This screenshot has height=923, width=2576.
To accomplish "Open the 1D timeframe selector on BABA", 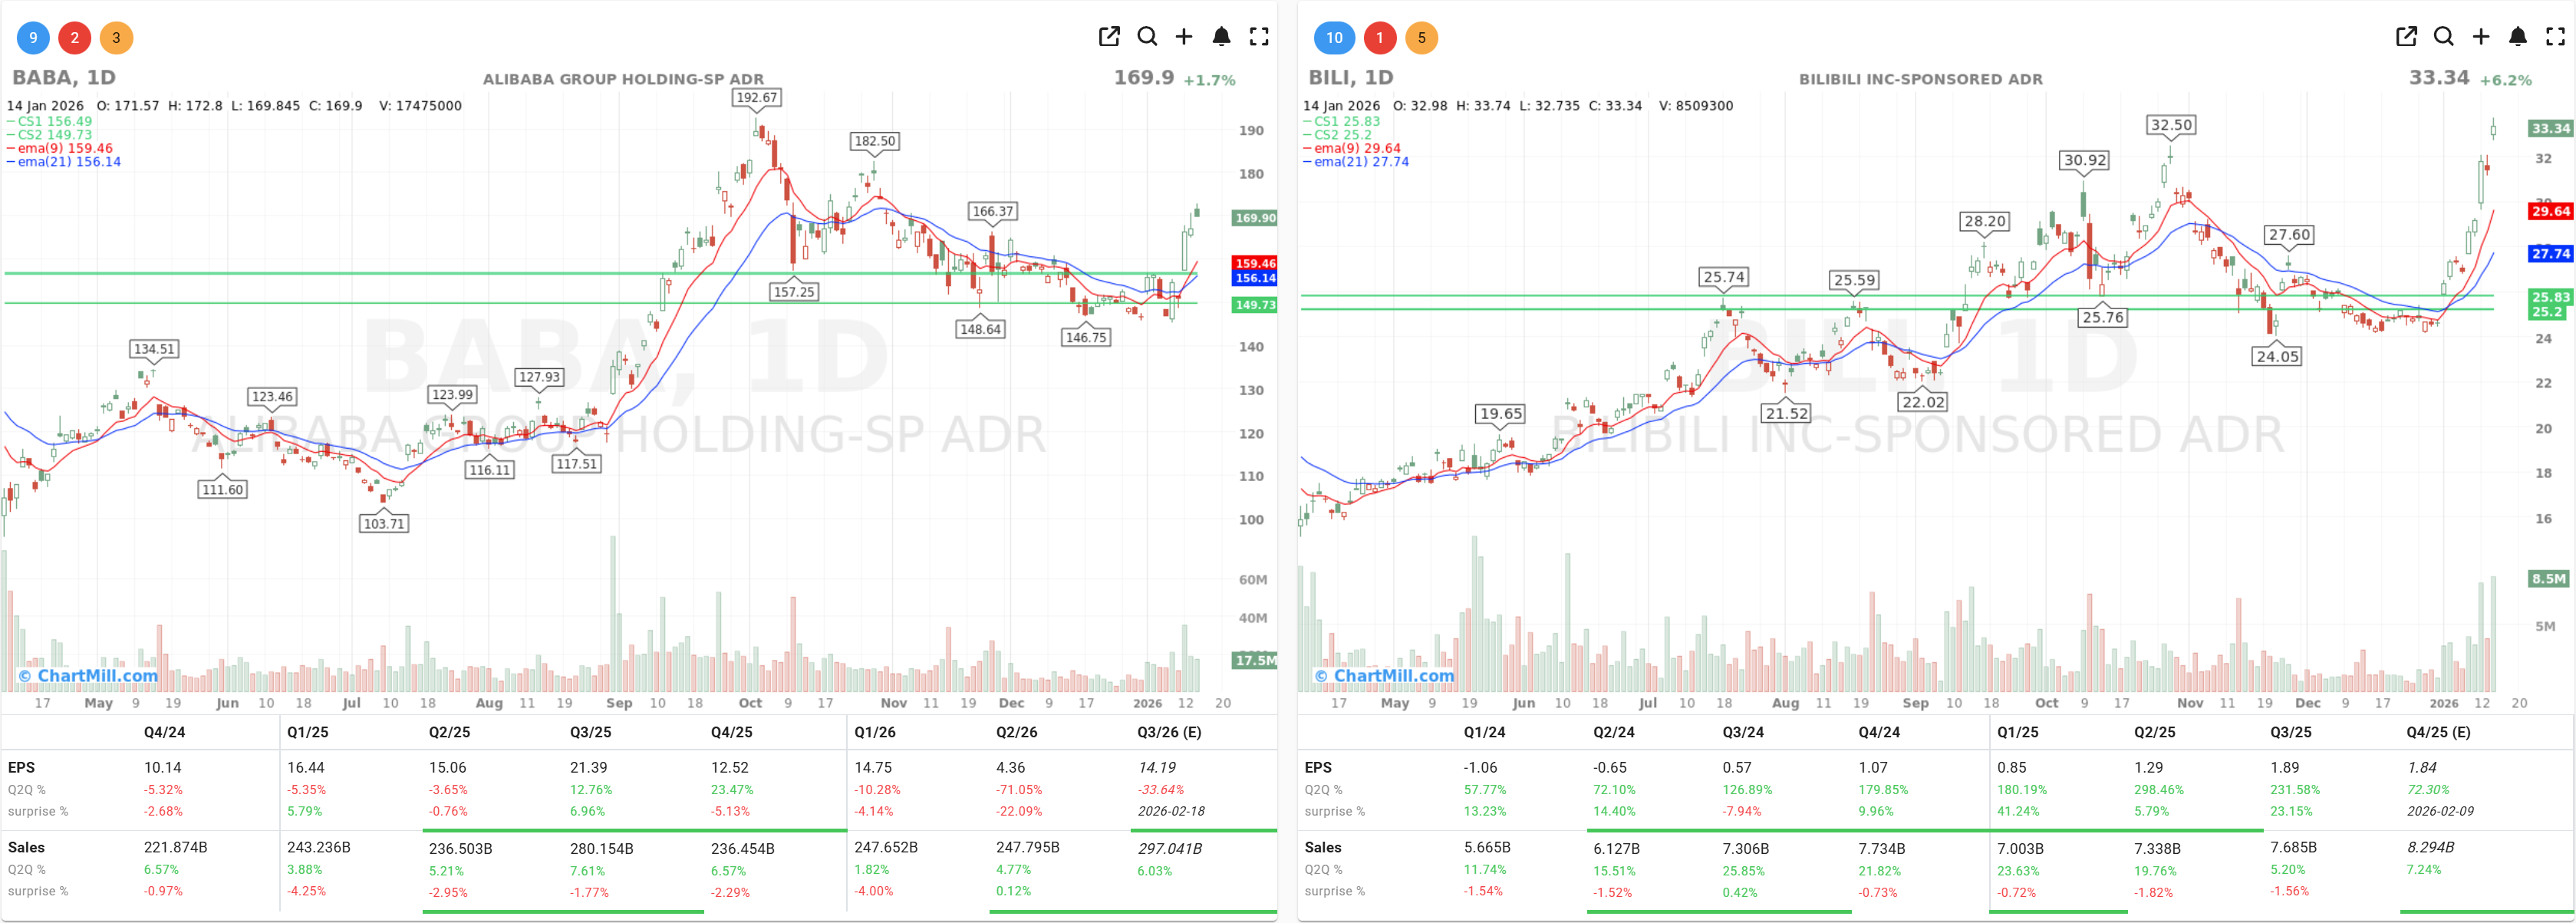I will pos(100,77).
